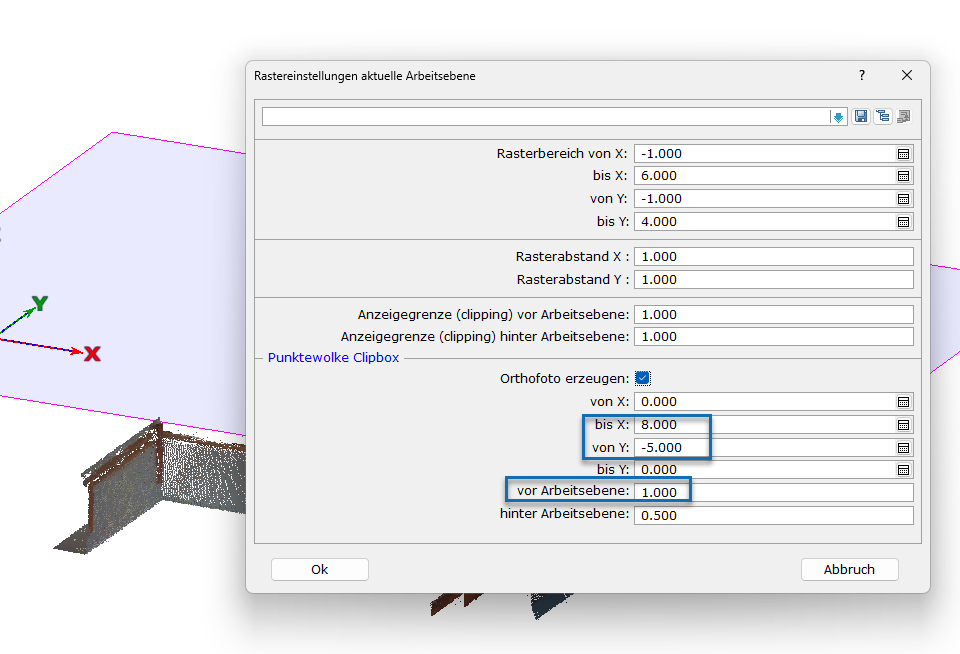
Task: Open calculator for Clipbox bis X
Action: [903, 425]
